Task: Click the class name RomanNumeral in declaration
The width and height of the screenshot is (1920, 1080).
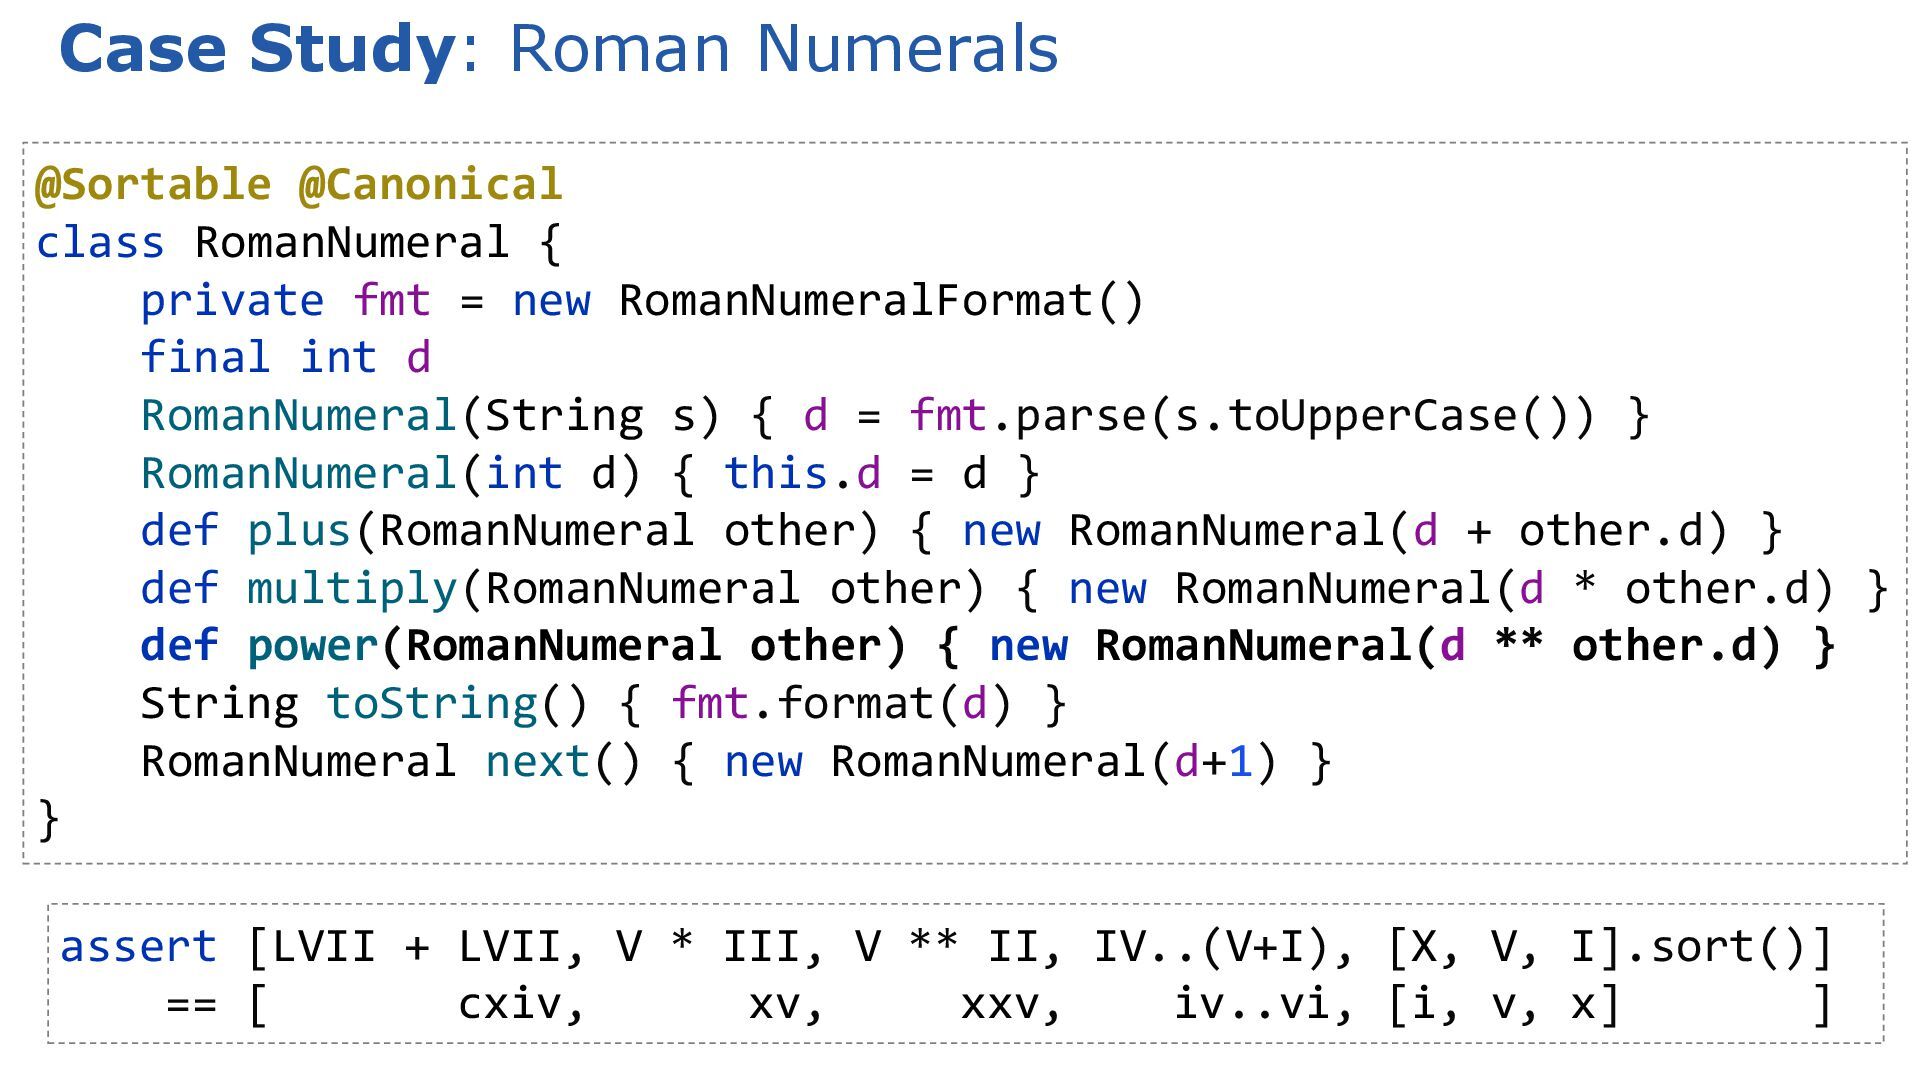Action: 351,243
